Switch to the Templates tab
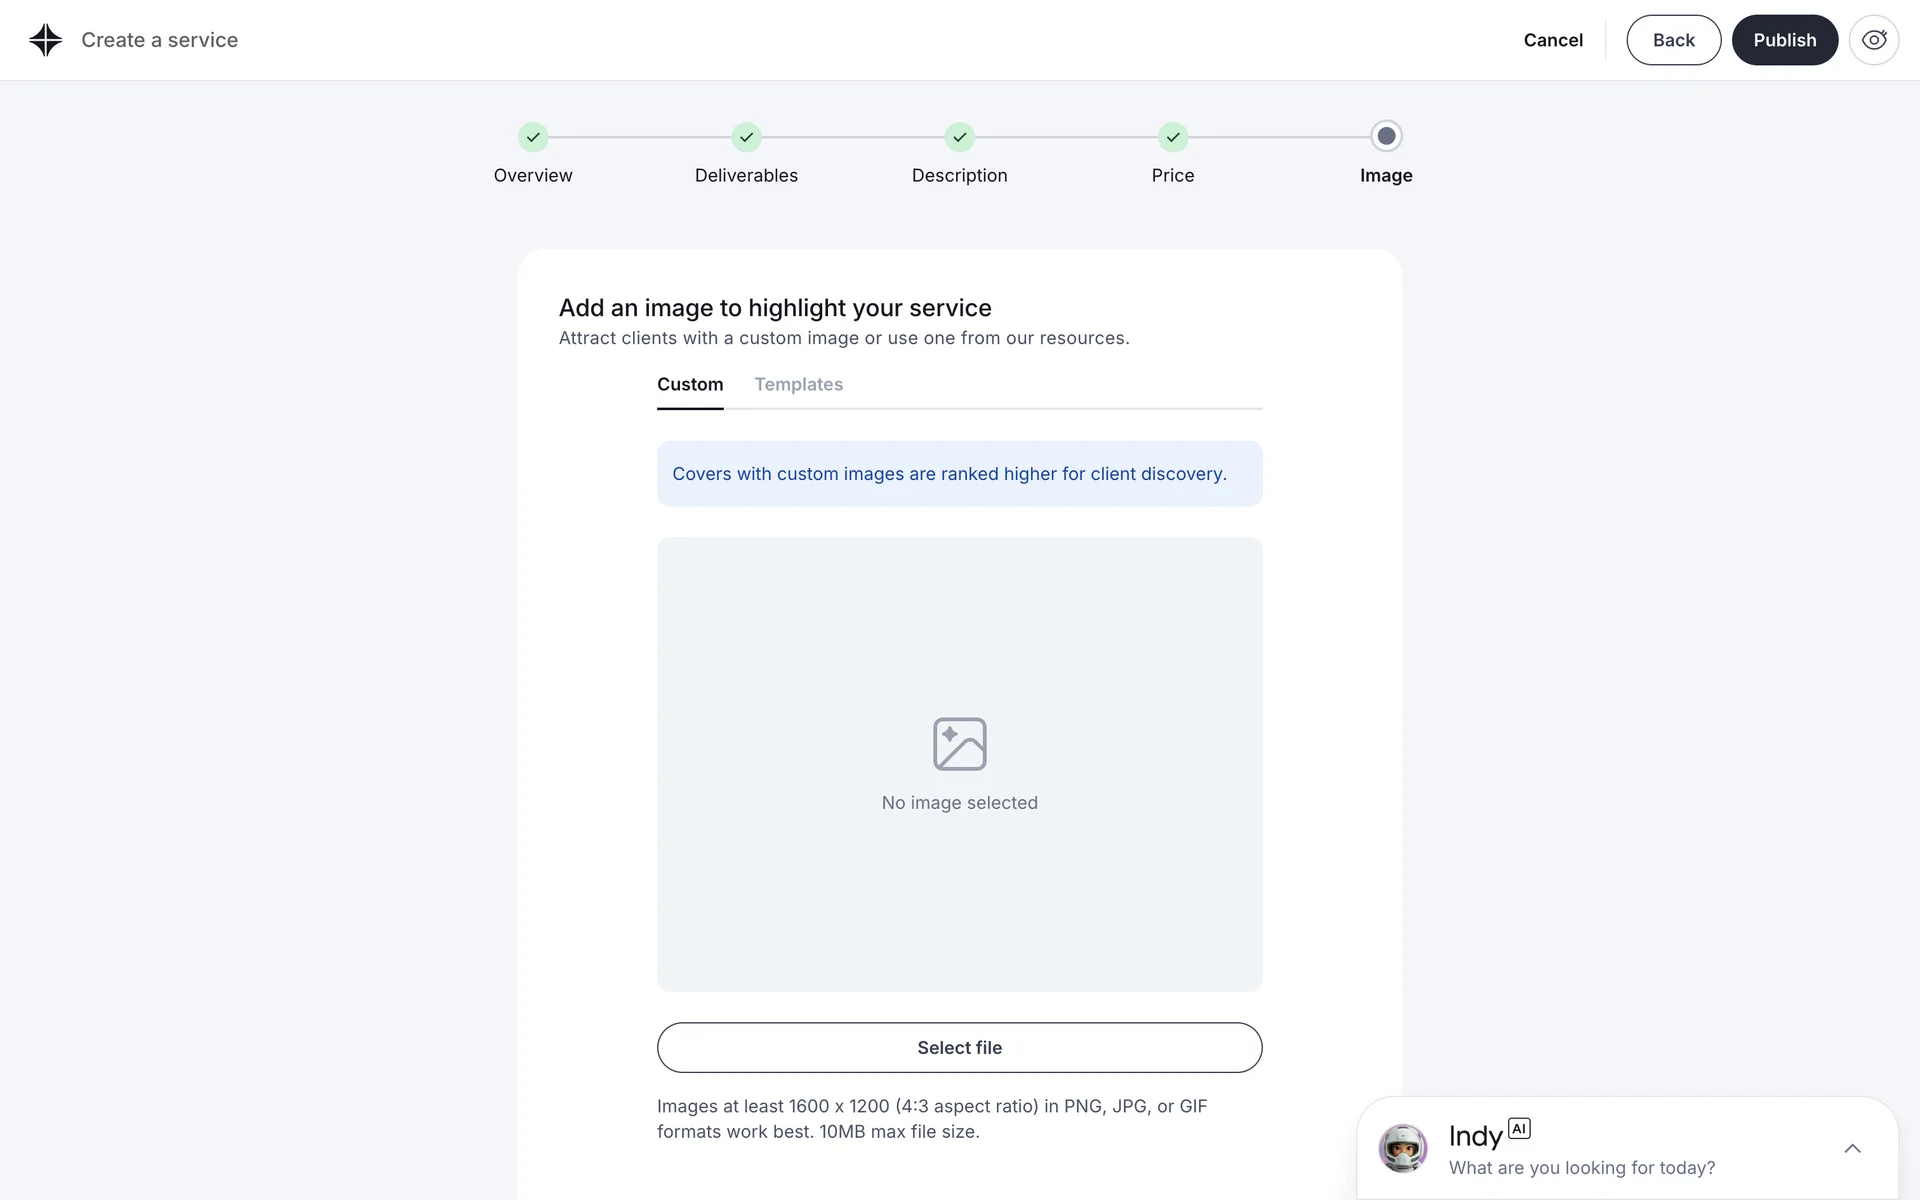Viewport: 1920px width, 1200px height. click(x=798, y=385)
